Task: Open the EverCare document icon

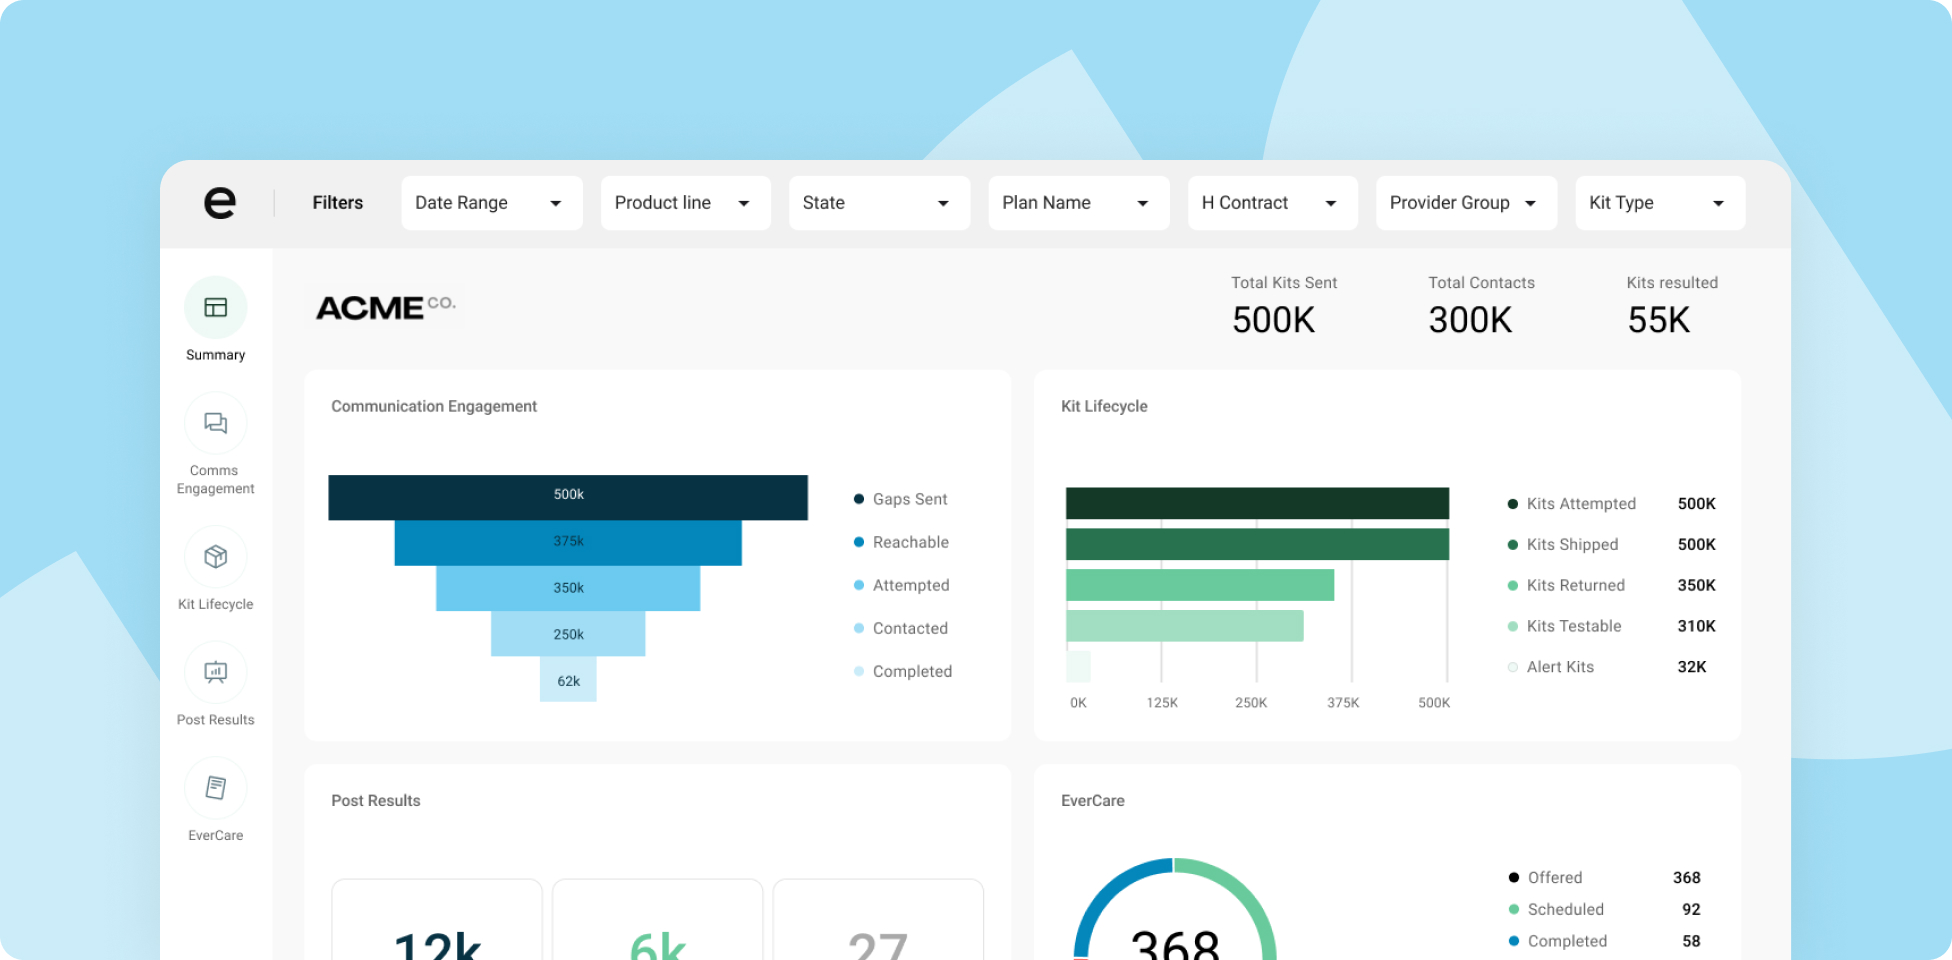Action: 216,788
